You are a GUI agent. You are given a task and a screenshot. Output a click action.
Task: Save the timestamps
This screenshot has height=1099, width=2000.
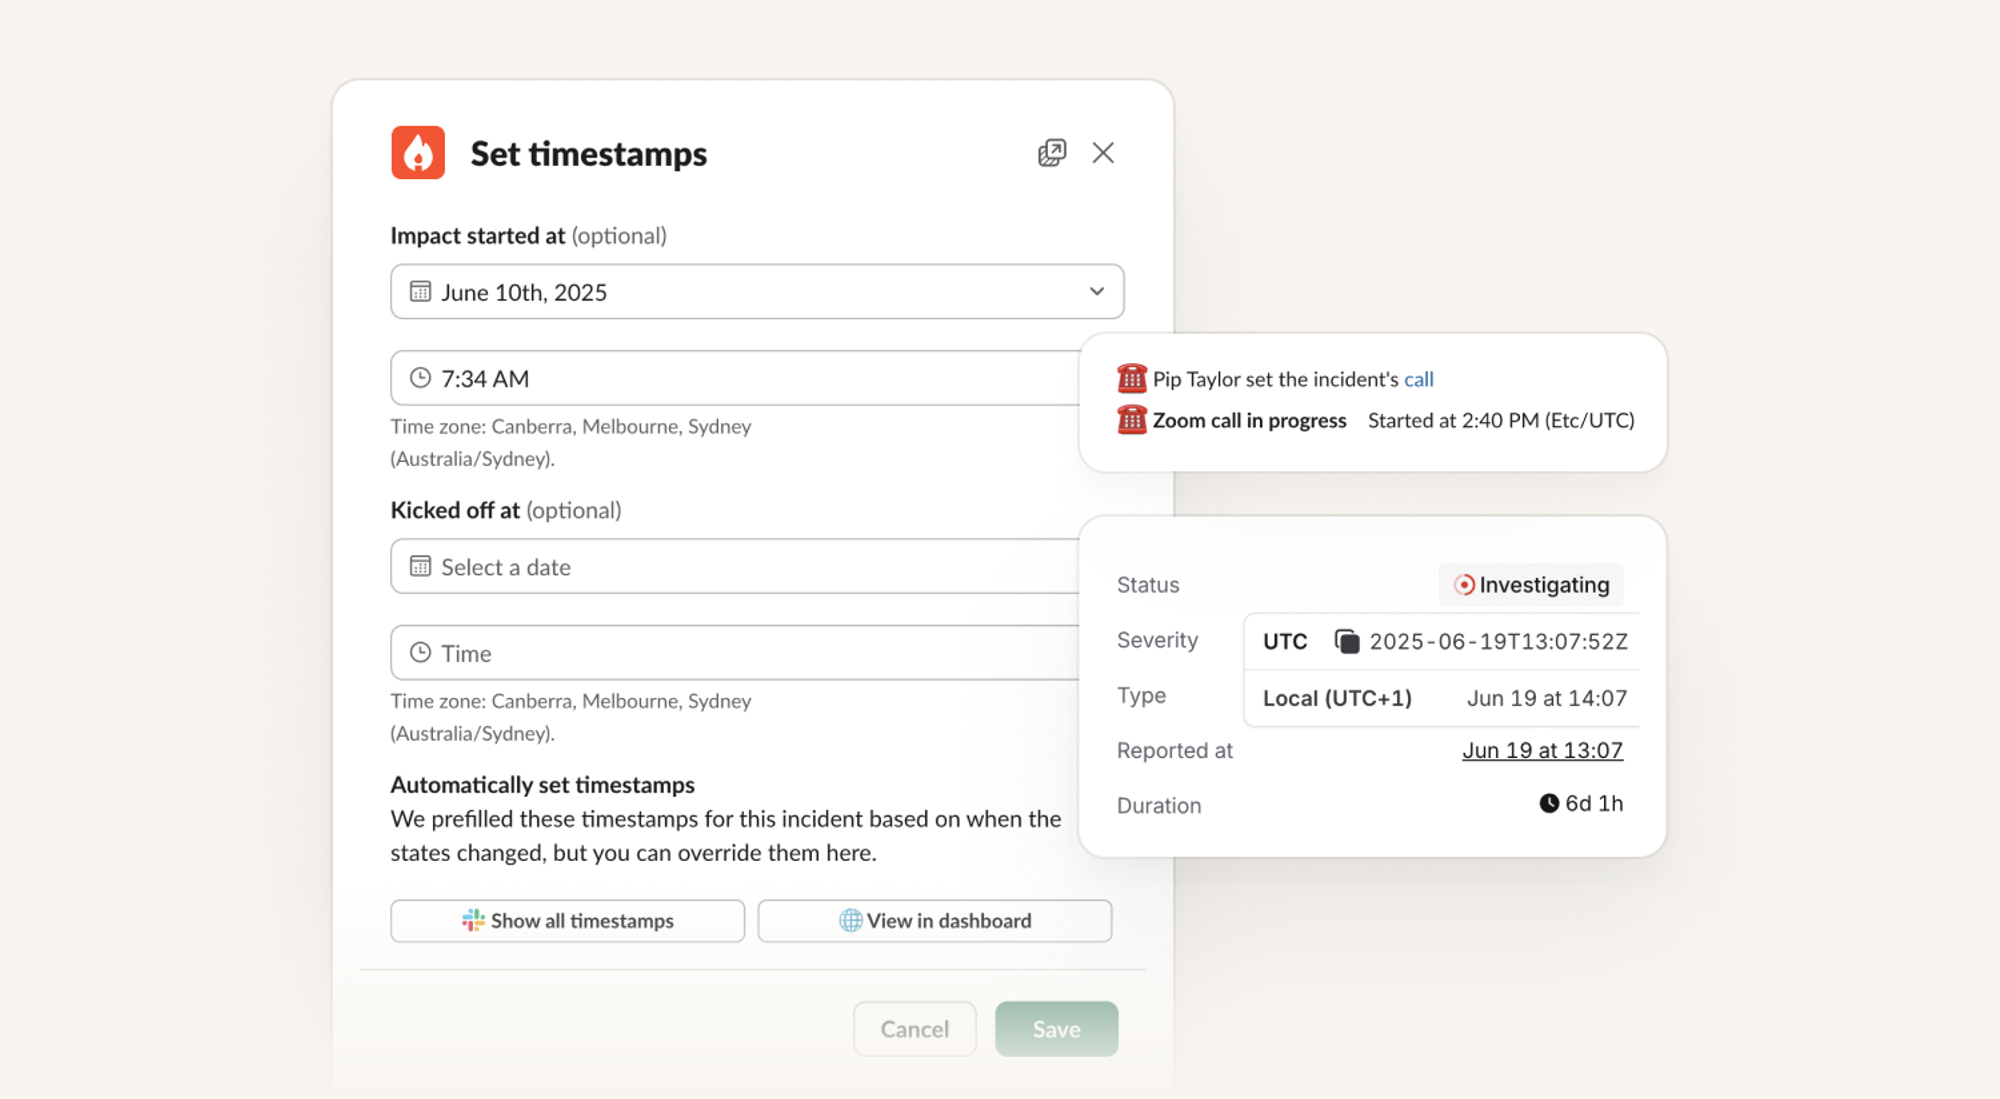tap(1056, 1029)
